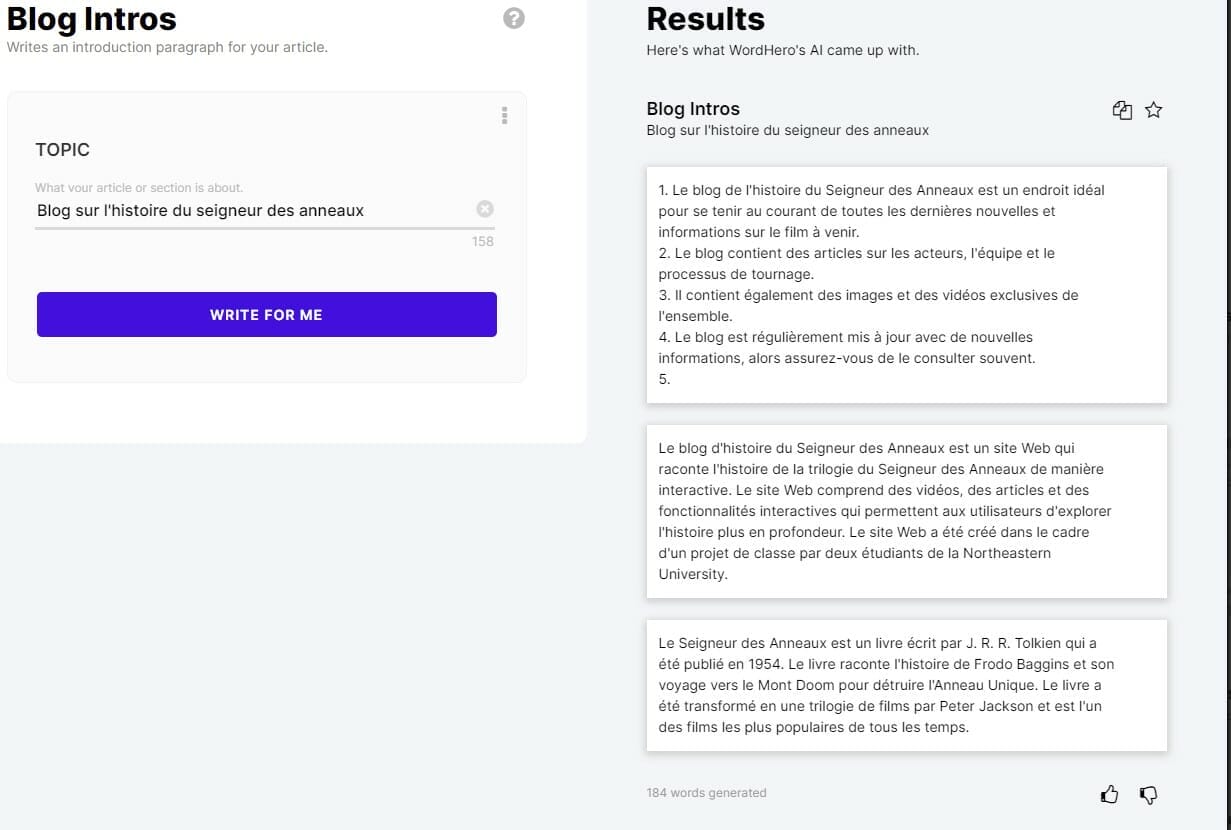Click the Blog Intros results subtitle

tap(787, 130)
